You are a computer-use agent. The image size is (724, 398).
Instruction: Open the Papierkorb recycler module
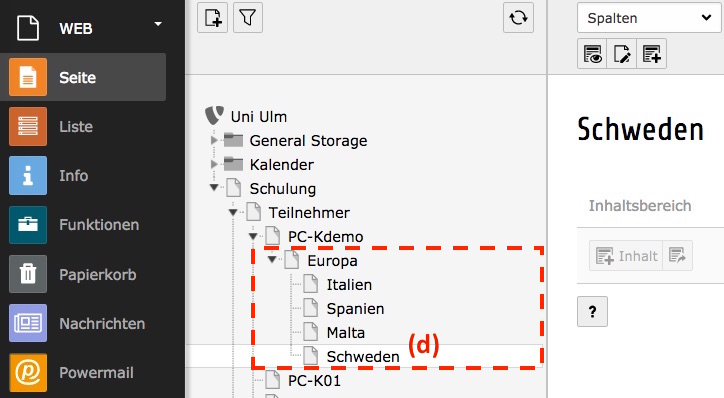coord(83,274)
